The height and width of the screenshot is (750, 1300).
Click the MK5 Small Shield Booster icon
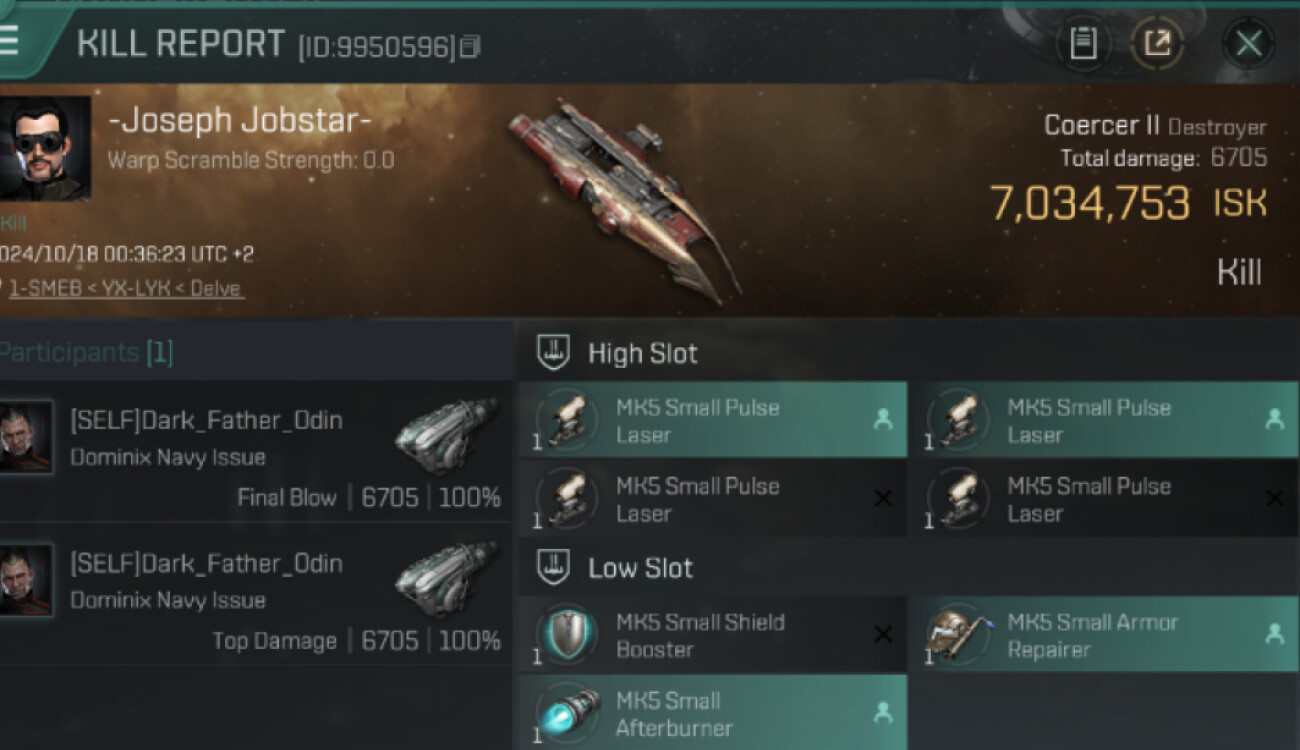(x=567, y=635)
